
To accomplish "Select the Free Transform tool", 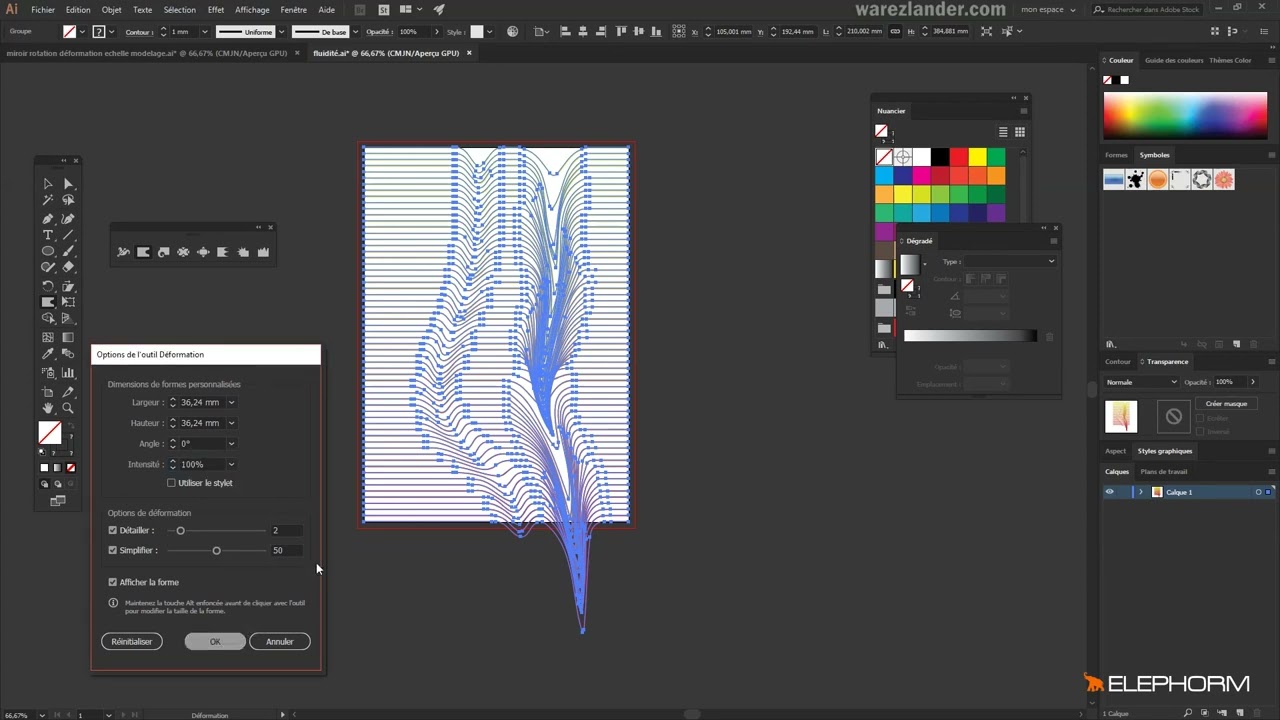I will tap(68, 302).
